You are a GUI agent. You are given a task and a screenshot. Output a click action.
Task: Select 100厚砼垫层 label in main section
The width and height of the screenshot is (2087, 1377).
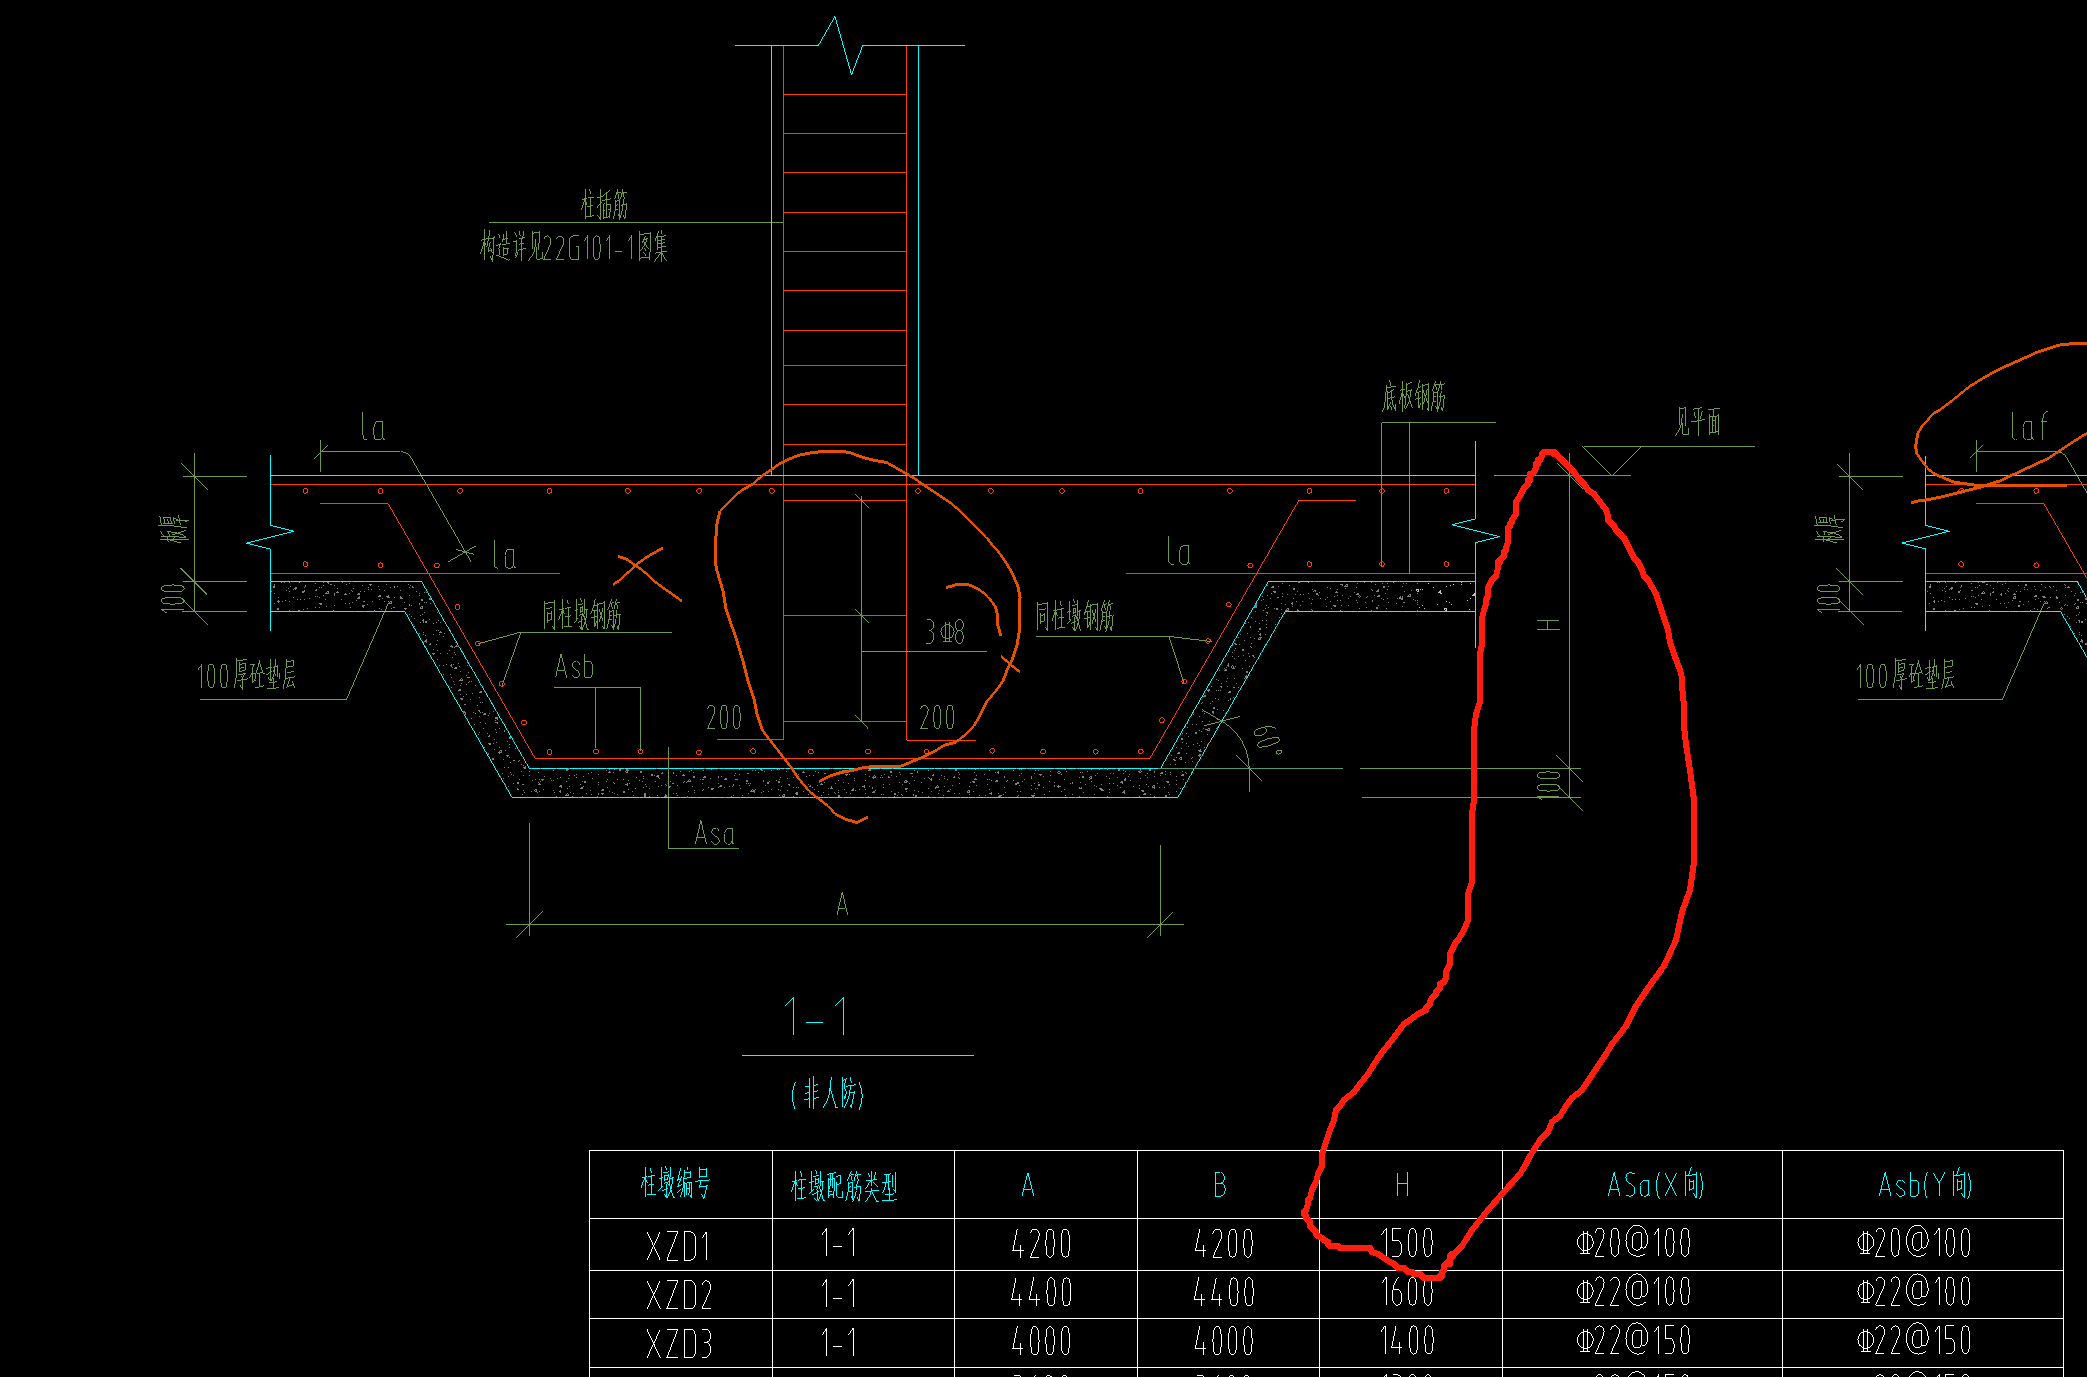click(x=246, y=675)
